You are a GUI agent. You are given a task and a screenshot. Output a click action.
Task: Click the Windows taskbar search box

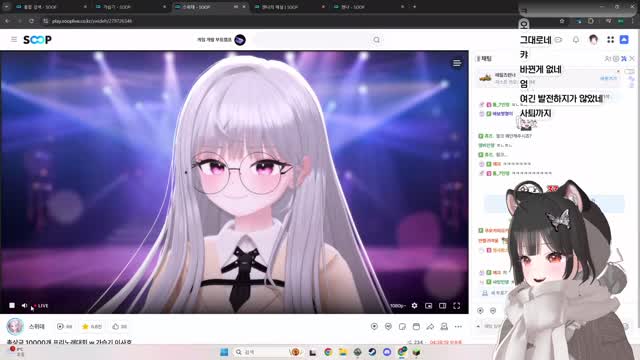(267, 352)
